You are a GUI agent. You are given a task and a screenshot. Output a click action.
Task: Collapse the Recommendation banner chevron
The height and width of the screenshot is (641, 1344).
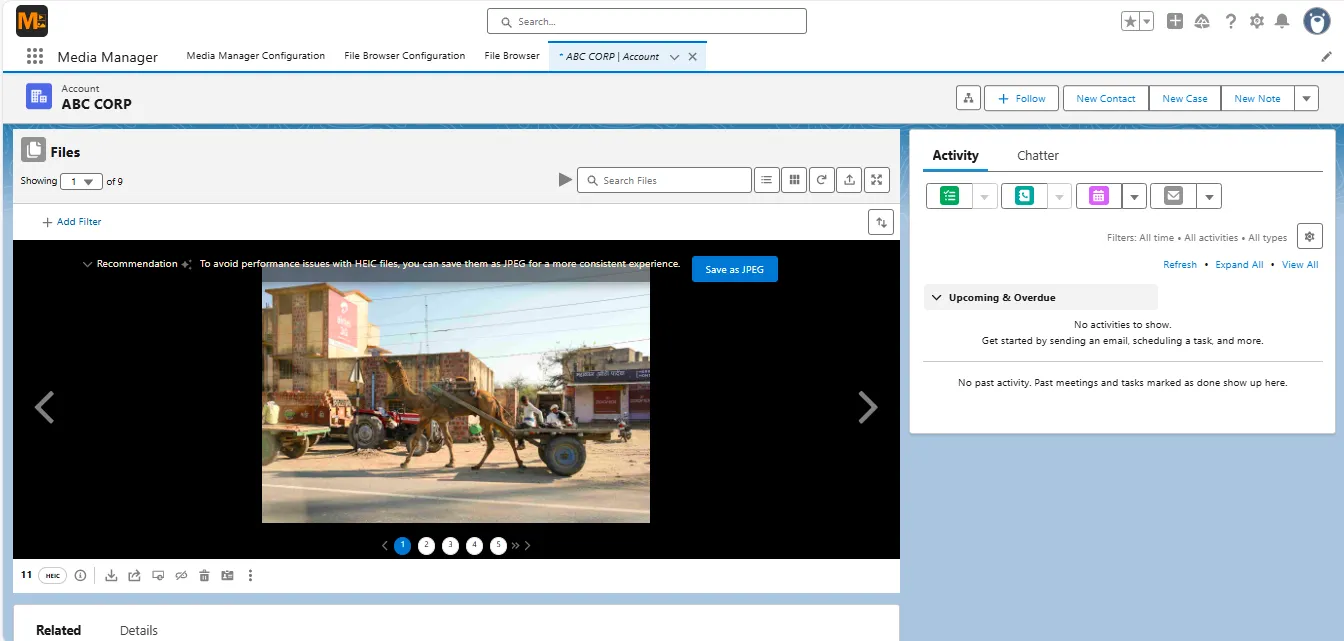[x=88, y=264]
